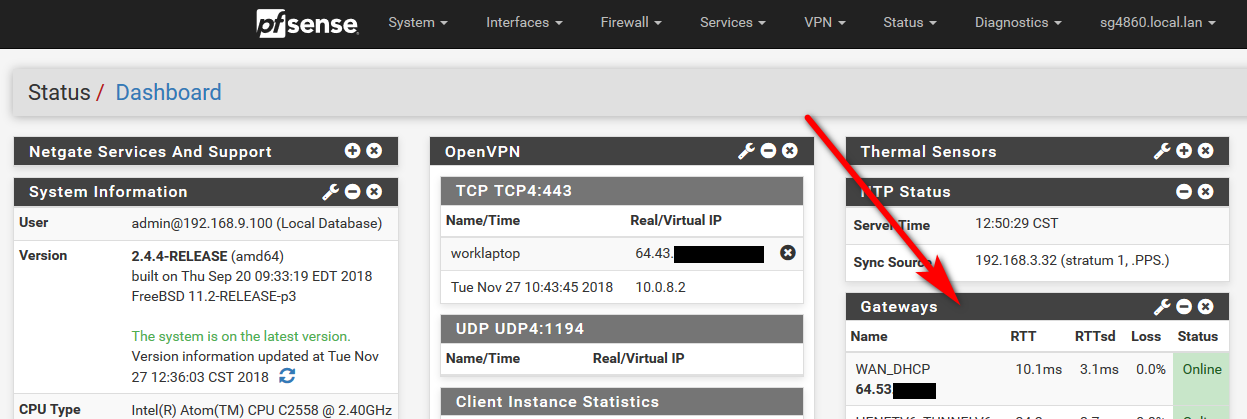Click the System Information widget title

pyautogui.click(x=108, y=192)
